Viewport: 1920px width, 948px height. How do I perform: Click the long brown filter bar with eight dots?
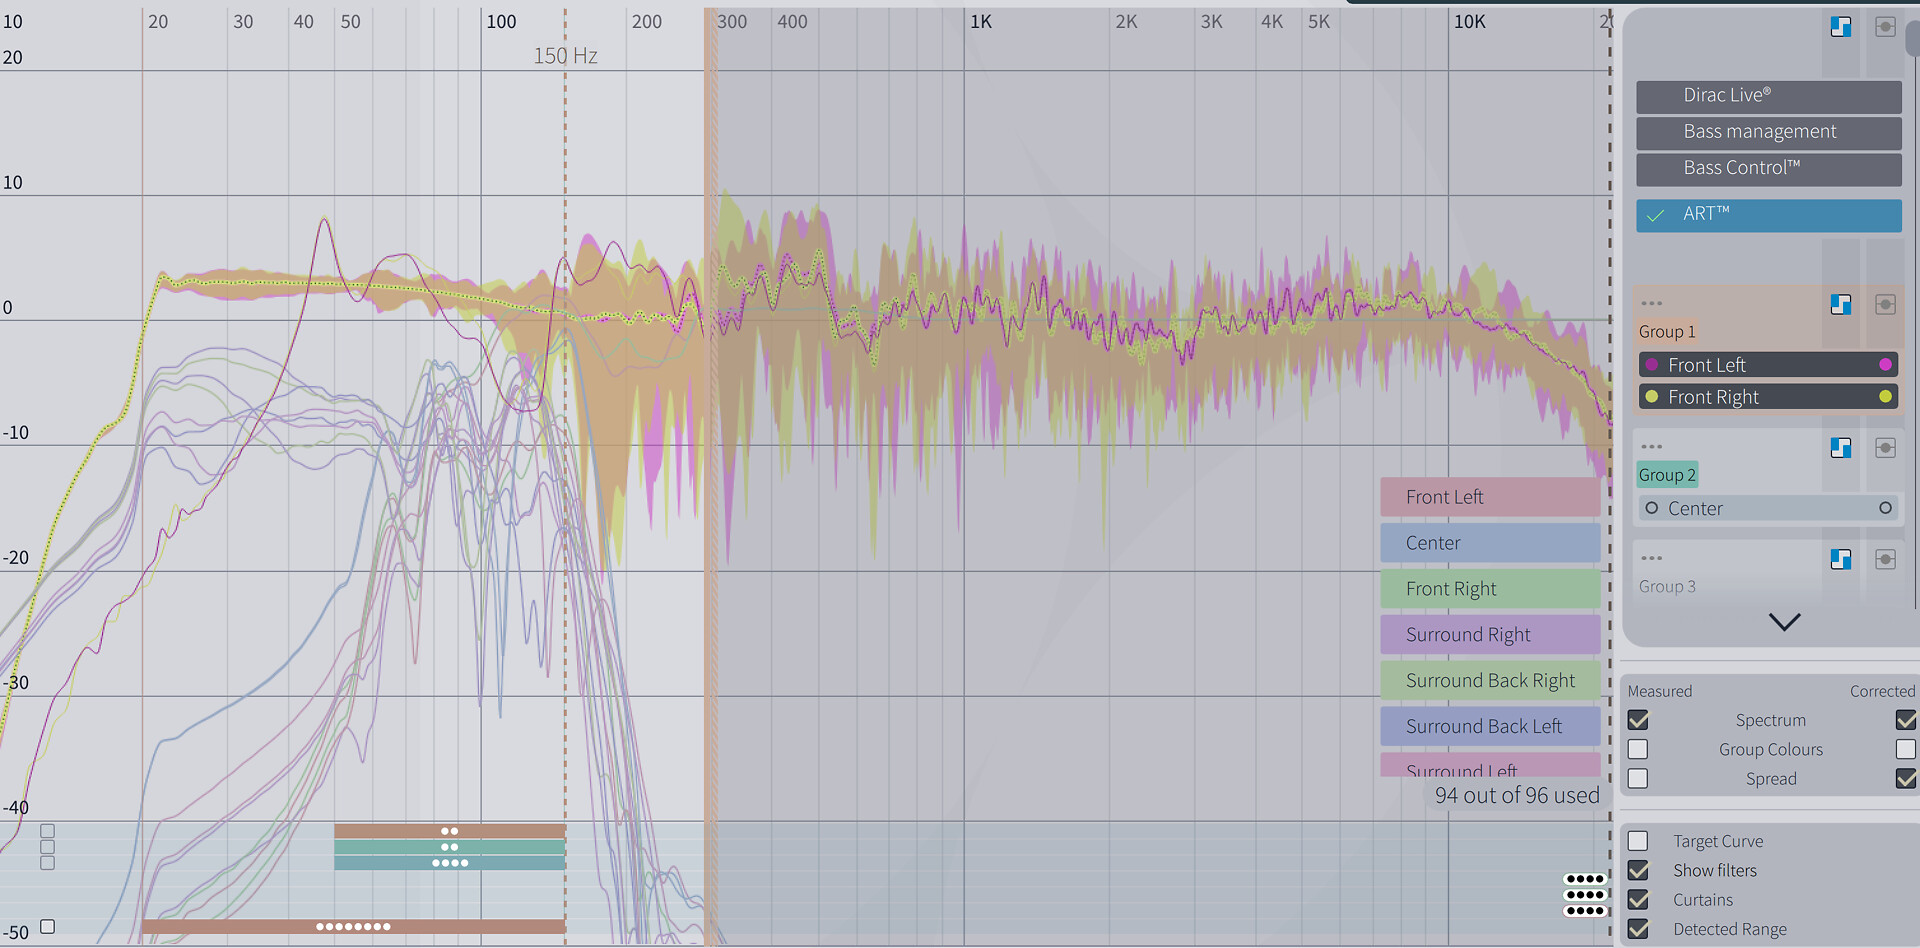353,926
